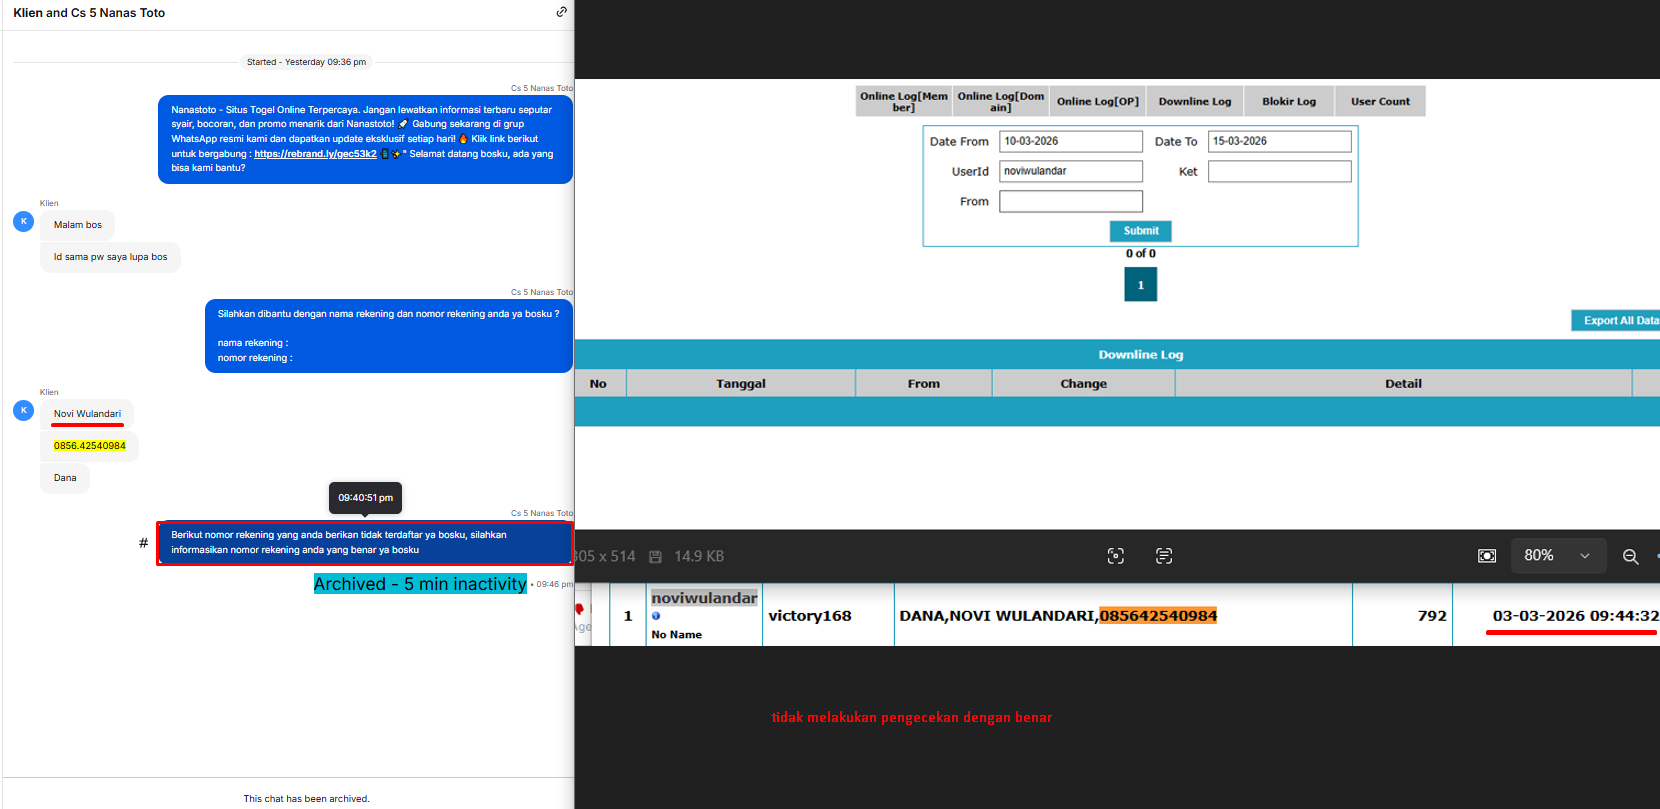Viewport: 1660px width, 809px height.
Task: Click Klien avatar beside 'Novi Wulandari'
Action: pyautogui.click(x=24, y=410)
